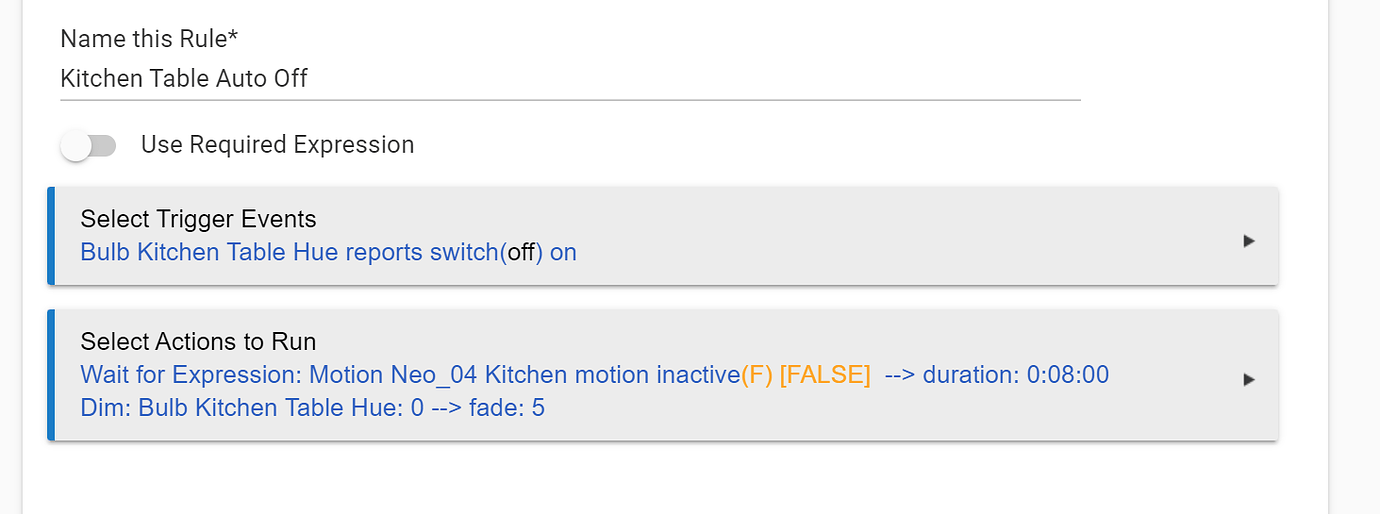Screen dimensions: 1380x514
Task: Click the underline beneath the rule name
Action: [570, 100]
